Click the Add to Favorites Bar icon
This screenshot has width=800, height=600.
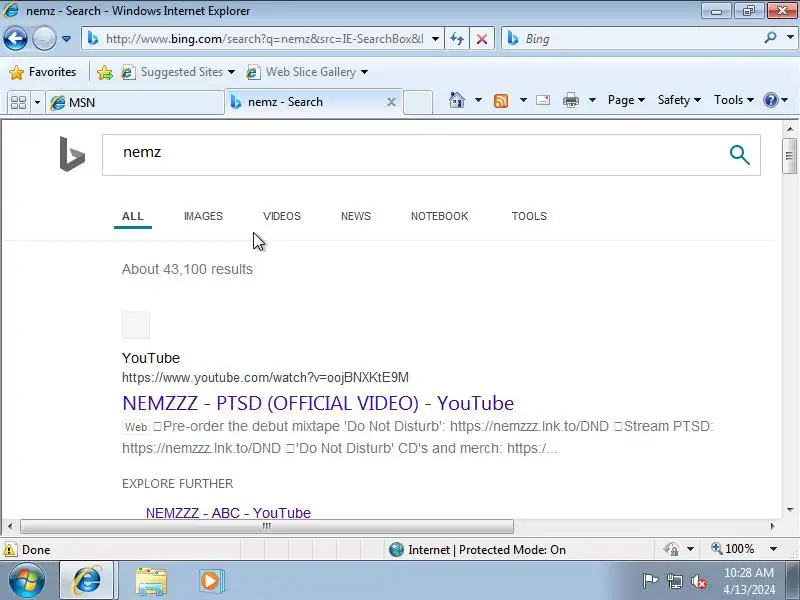pos(105,72)
